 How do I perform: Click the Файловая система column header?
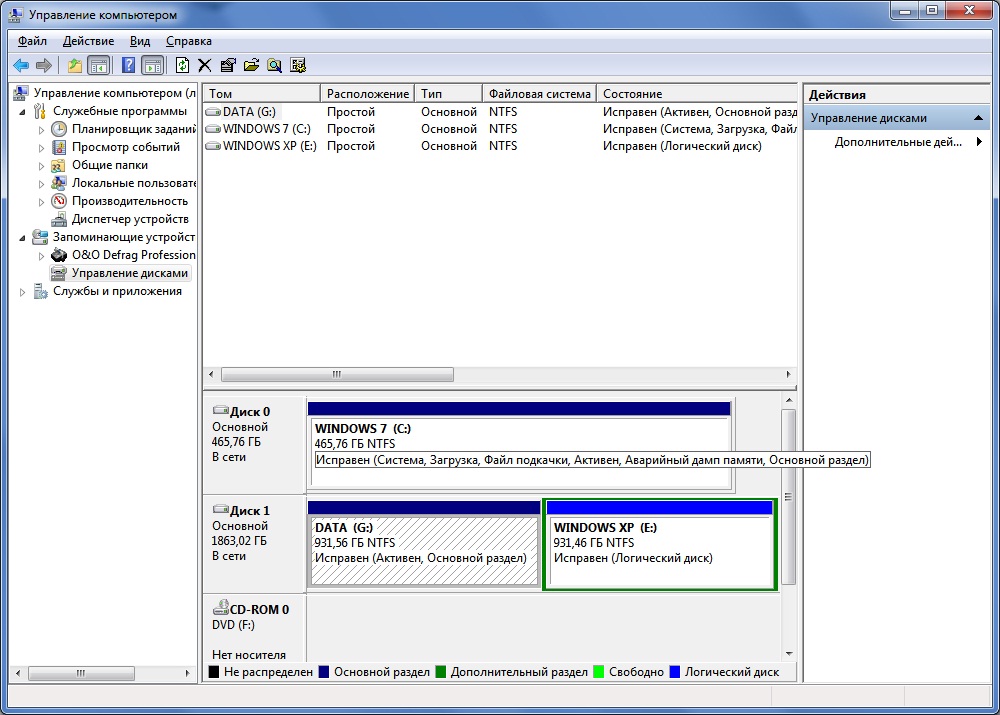538,94
